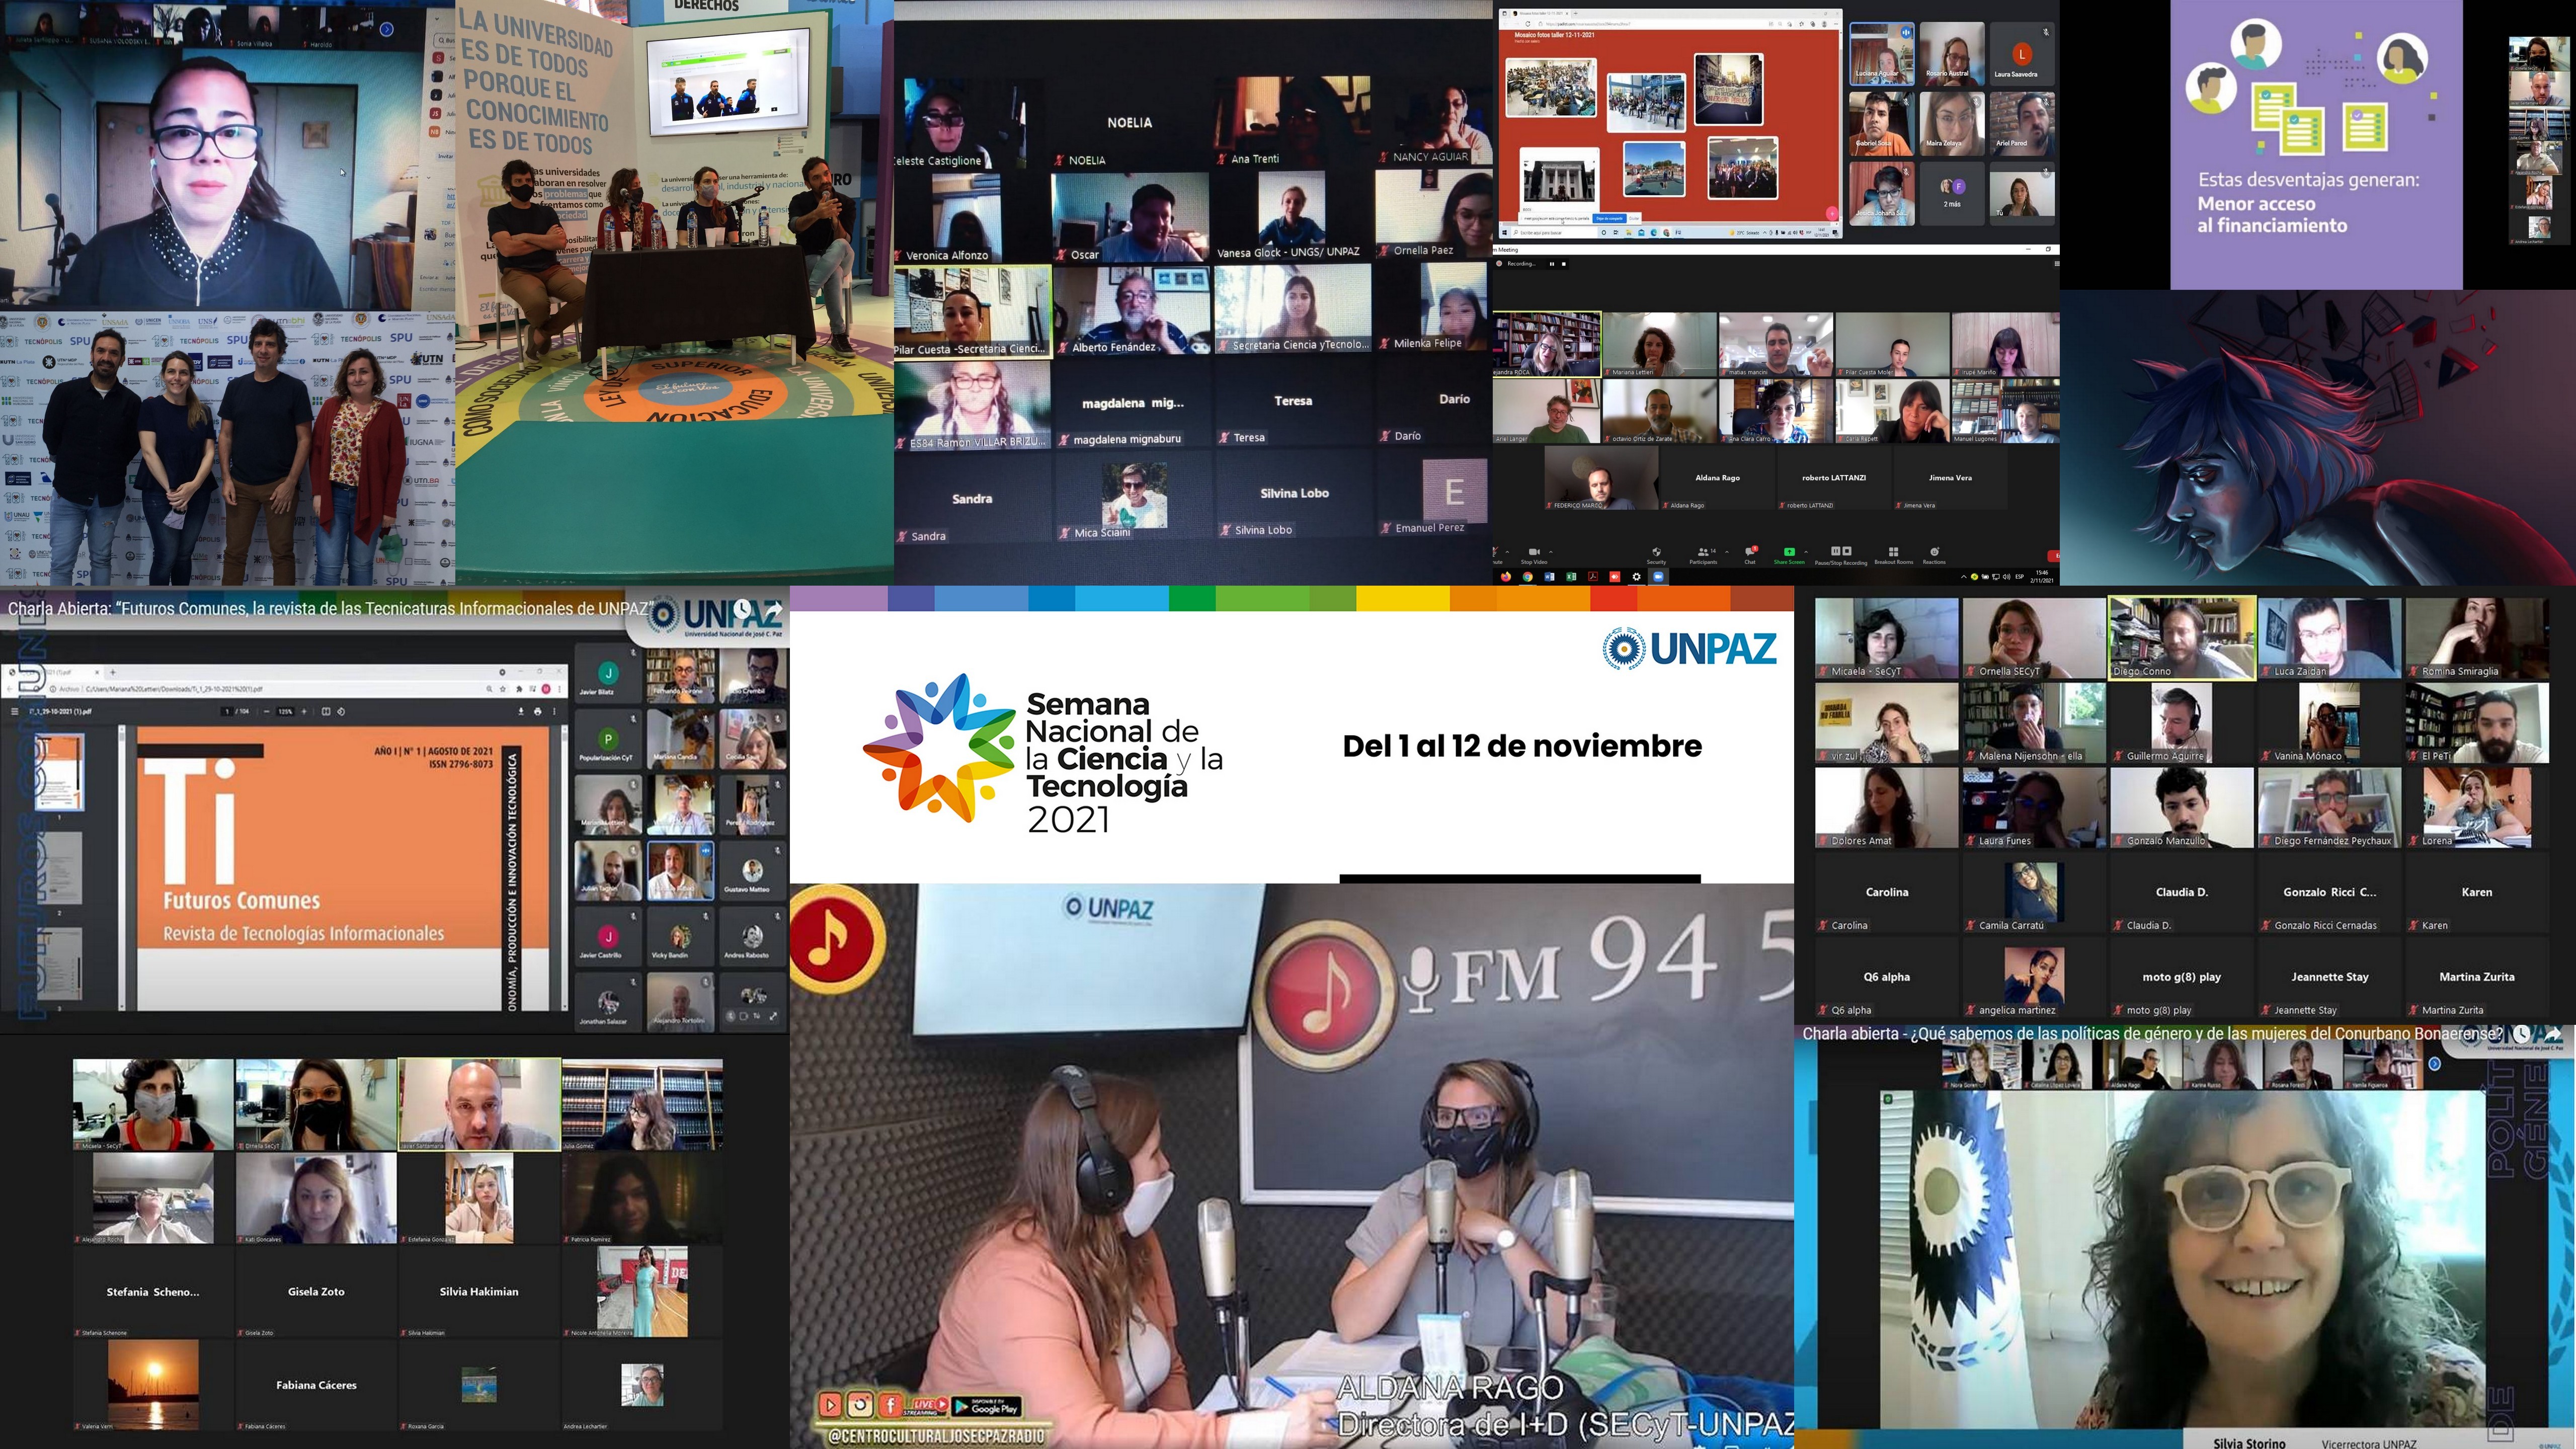The height and width of the screenshot is (1449, 2576).
Task: Open Participants panel in Zoom
Action: click(1703, 556)
